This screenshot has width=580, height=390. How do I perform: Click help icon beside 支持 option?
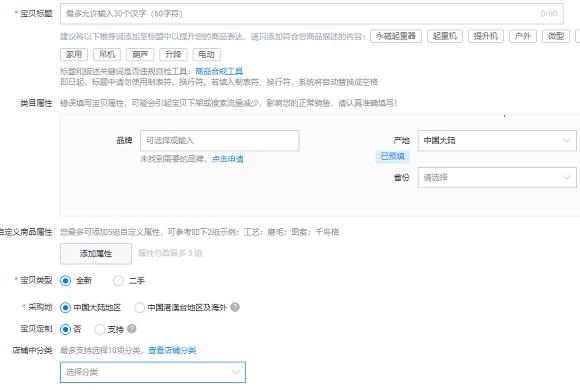[132, 329]
